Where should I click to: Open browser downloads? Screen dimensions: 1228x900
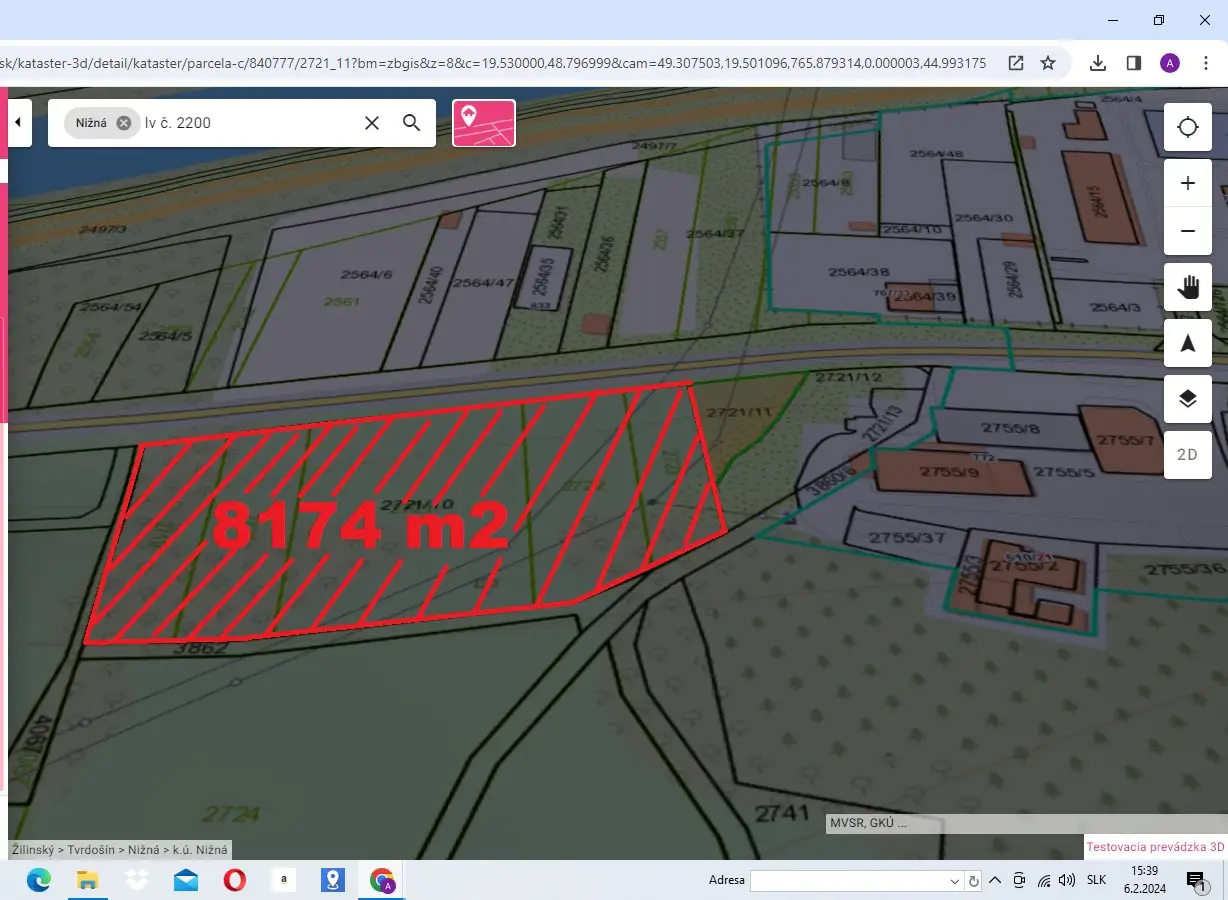click(x=1098, y=63)
